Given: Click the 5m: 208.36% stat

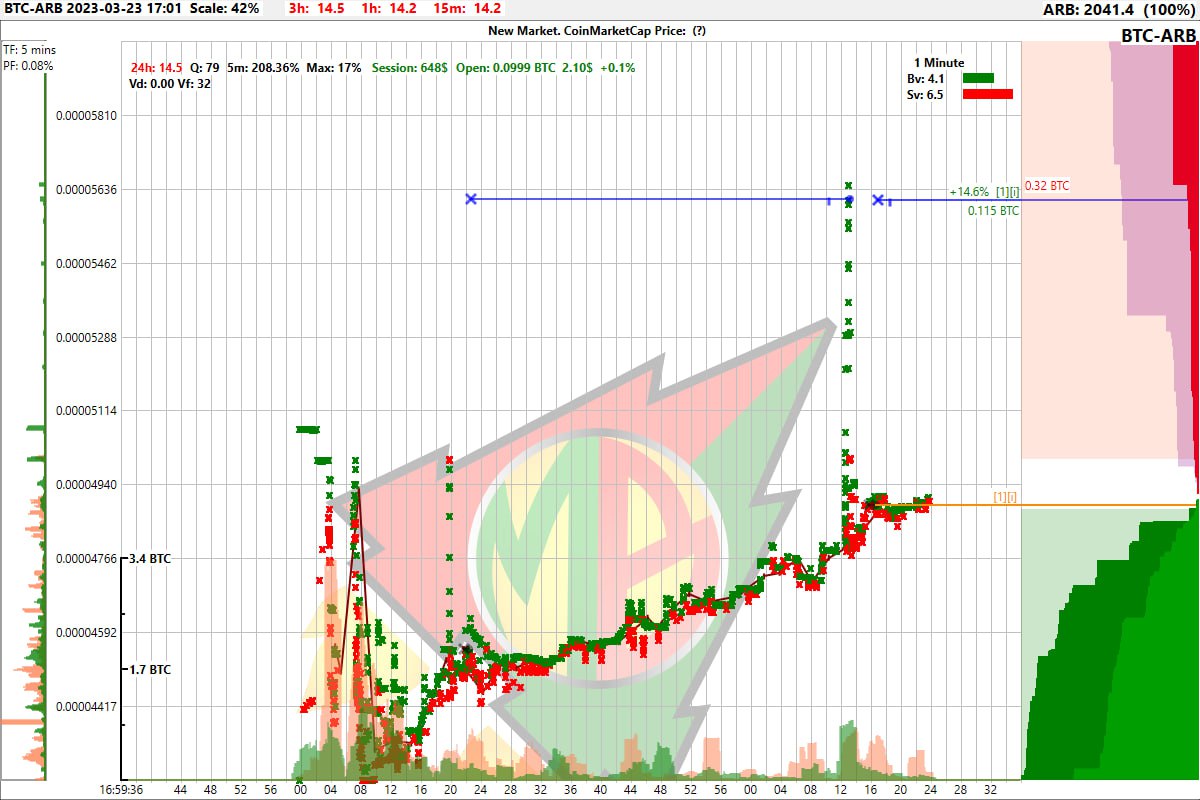Looking at the screenshot, I should tap(263, 68).
